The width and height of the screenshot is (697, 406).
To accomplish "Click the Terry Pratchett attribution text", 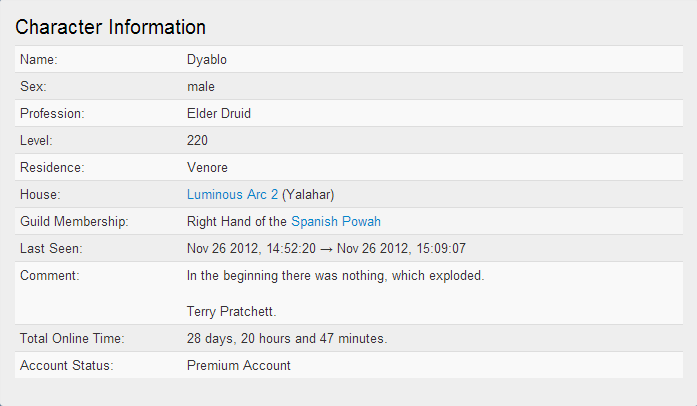I will click(231, 311).
